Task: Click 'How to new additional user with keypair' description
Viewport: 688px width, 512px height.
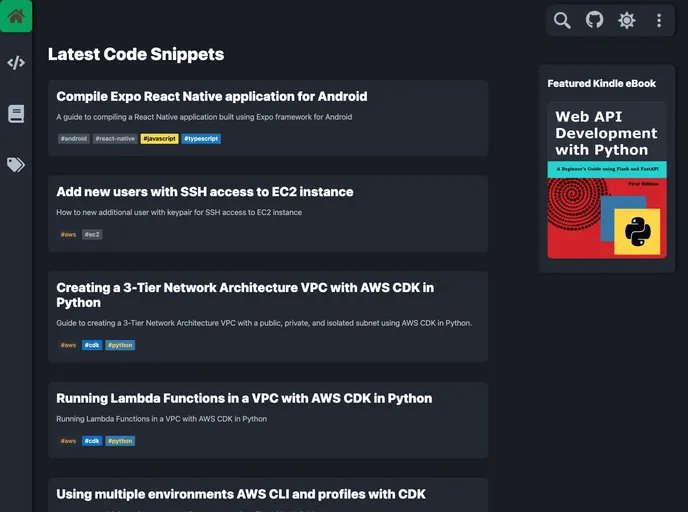Action: point(179,212)
